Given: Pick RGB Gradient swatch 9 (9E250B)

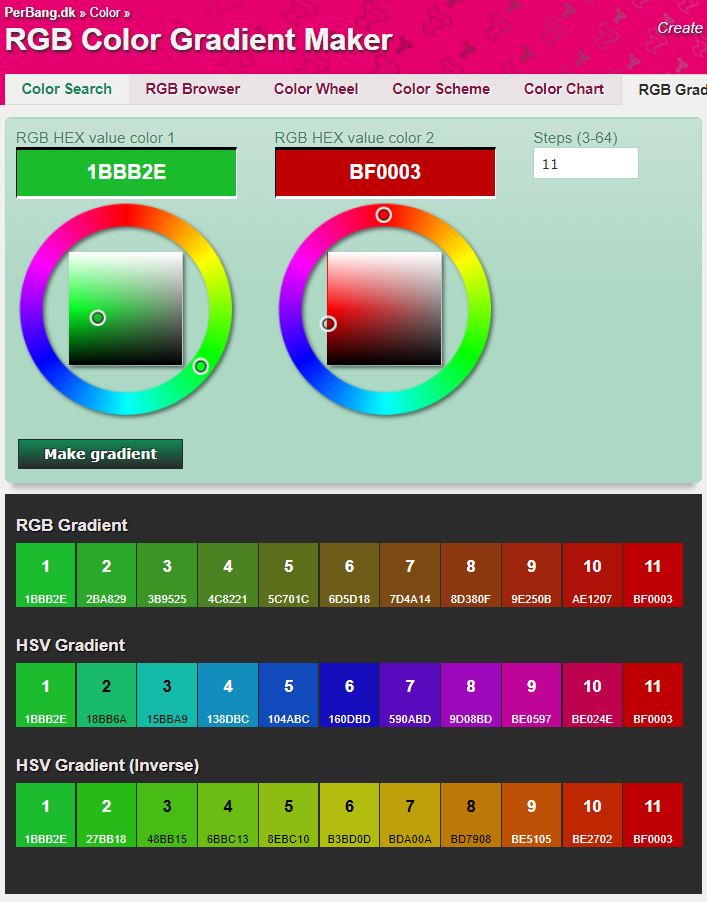Looking at the screenshot, I should (531, 576).
